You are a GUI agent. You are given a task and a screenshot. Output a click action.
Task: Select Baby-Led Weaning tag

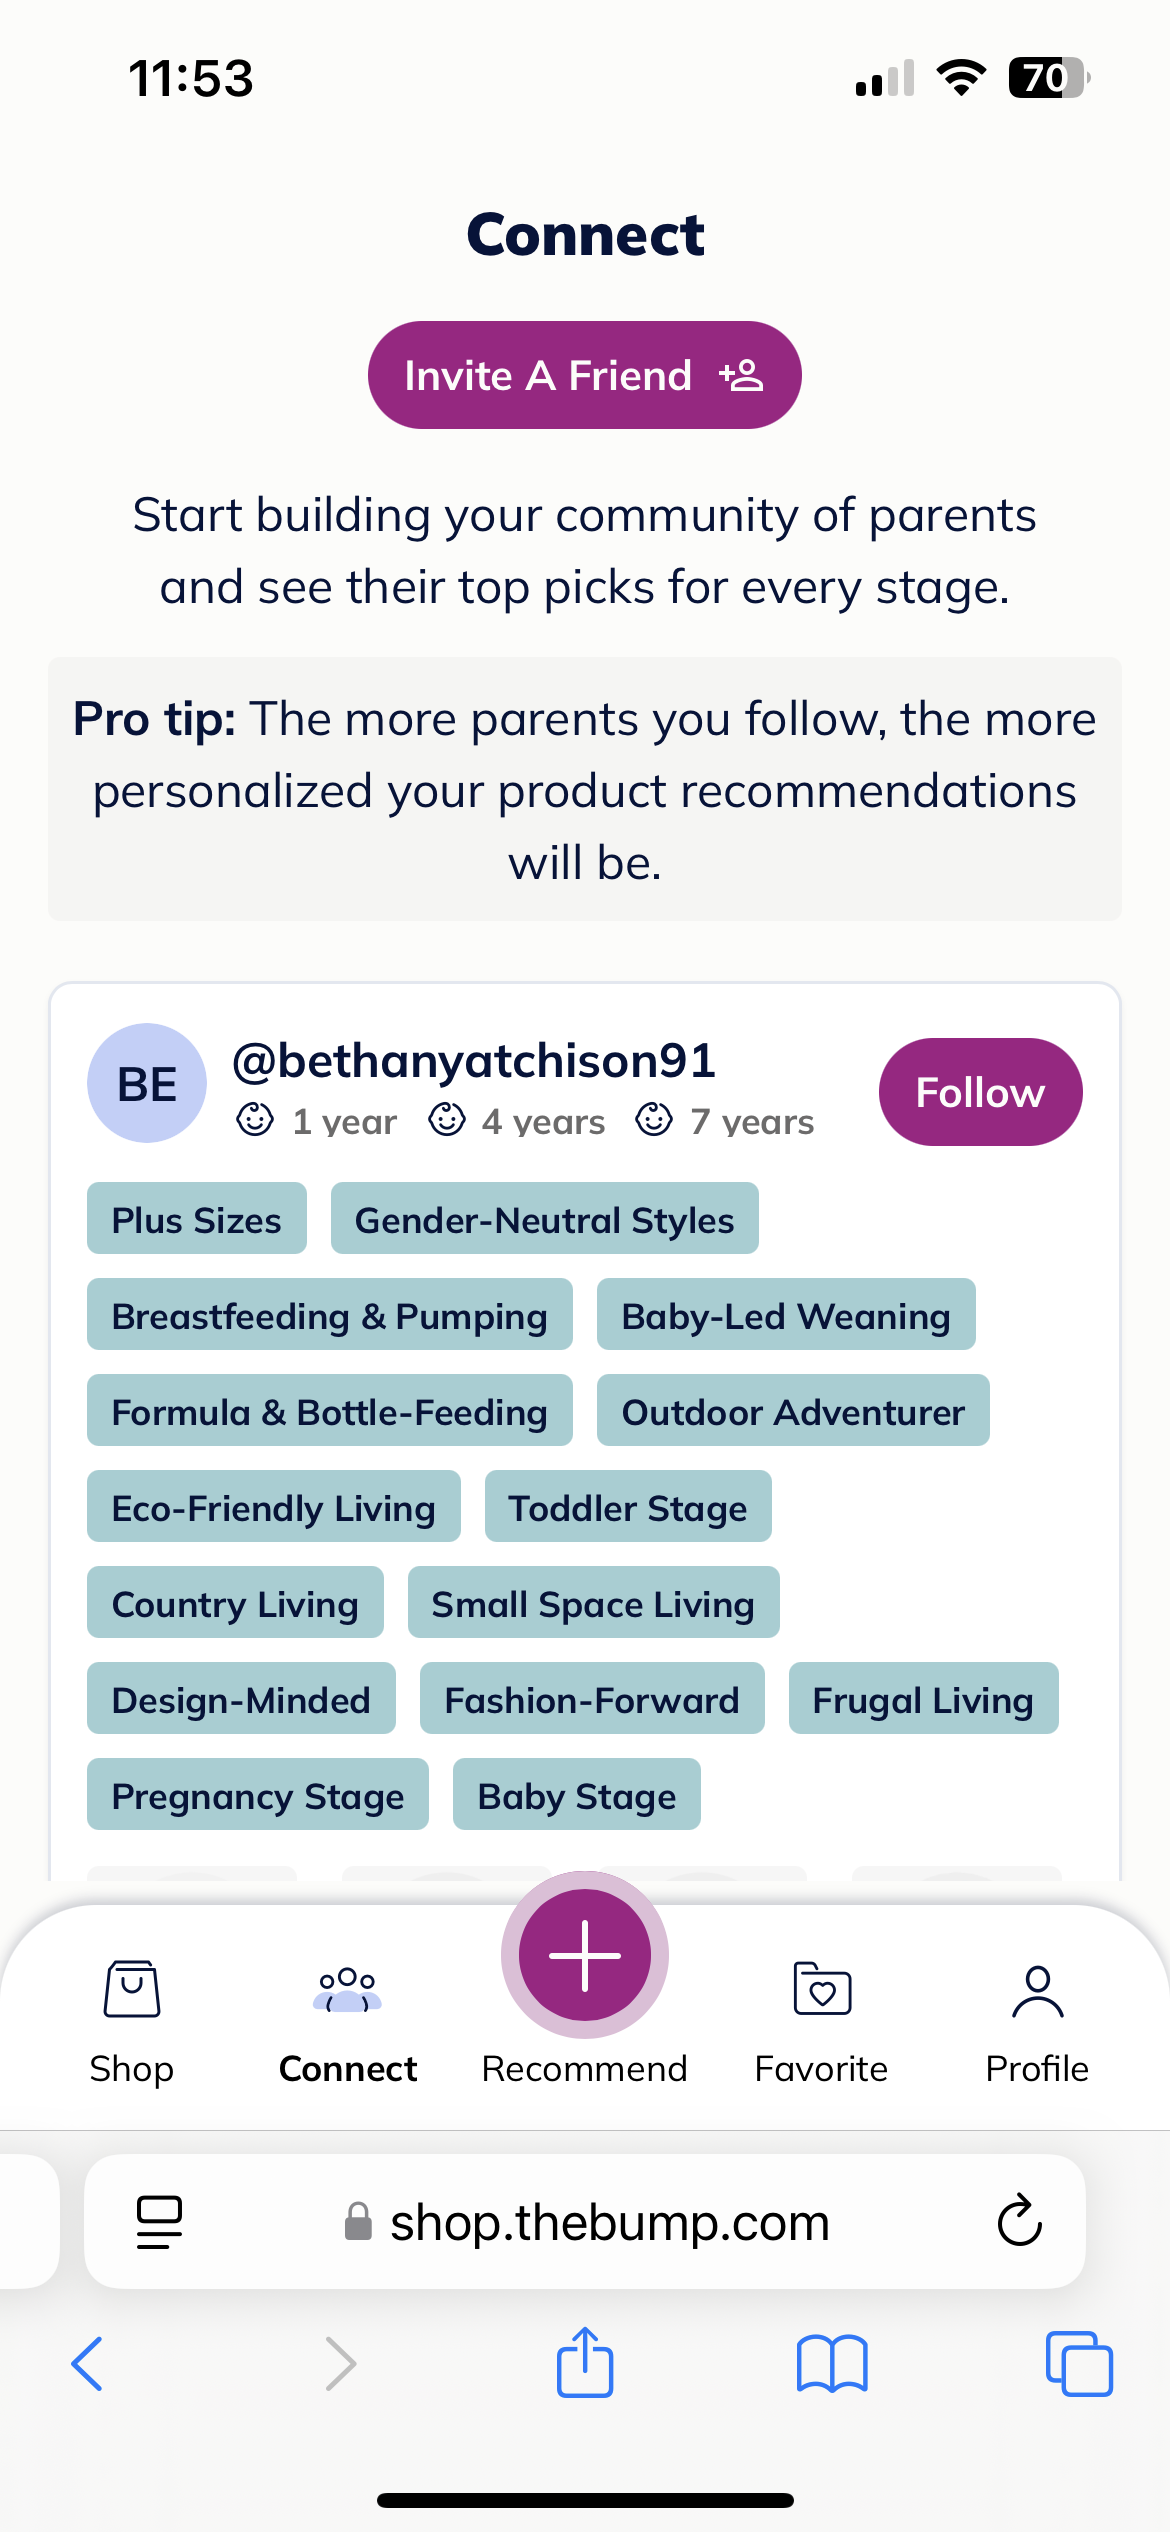[785, 1315]
